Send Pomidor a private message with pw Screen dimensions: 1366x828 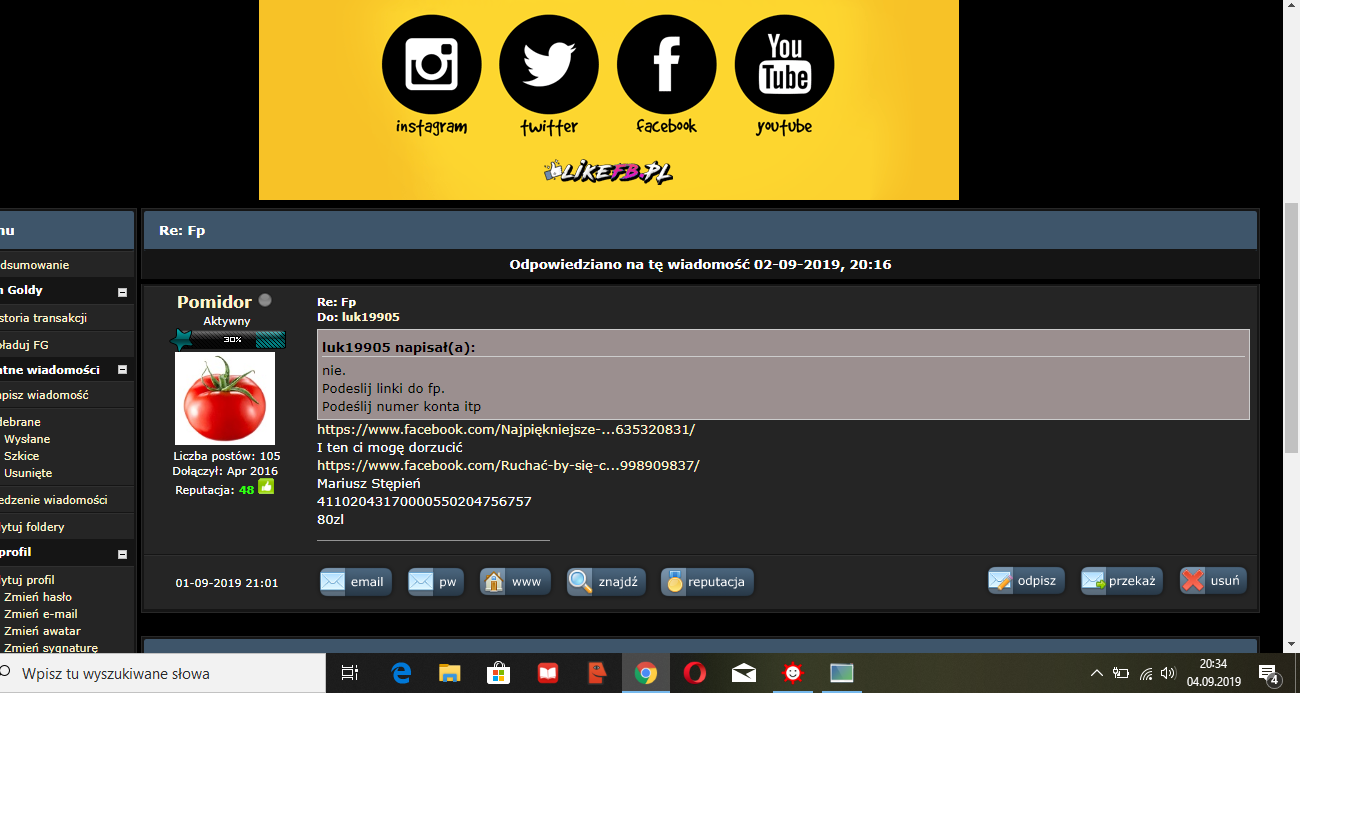pyautogui.click(x=436, y=582)
